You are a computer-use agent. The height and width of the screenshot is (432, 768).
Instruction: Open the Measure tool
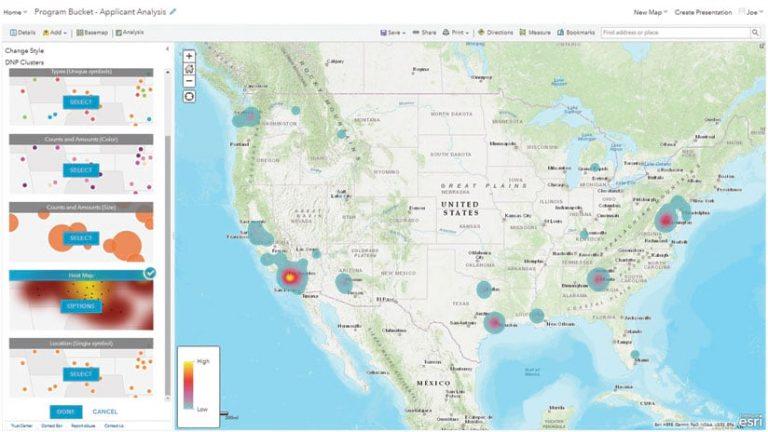[535, 32]
